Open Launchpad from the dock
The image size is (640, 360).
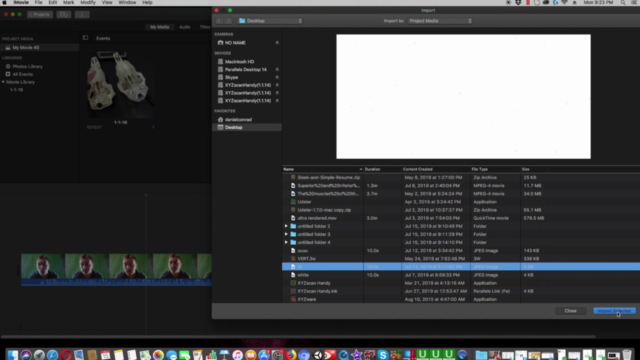pos(39,355)
